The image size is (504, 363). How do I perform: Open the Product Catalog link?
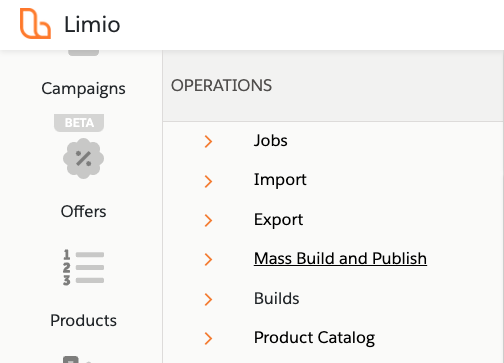tap(314, 338)
